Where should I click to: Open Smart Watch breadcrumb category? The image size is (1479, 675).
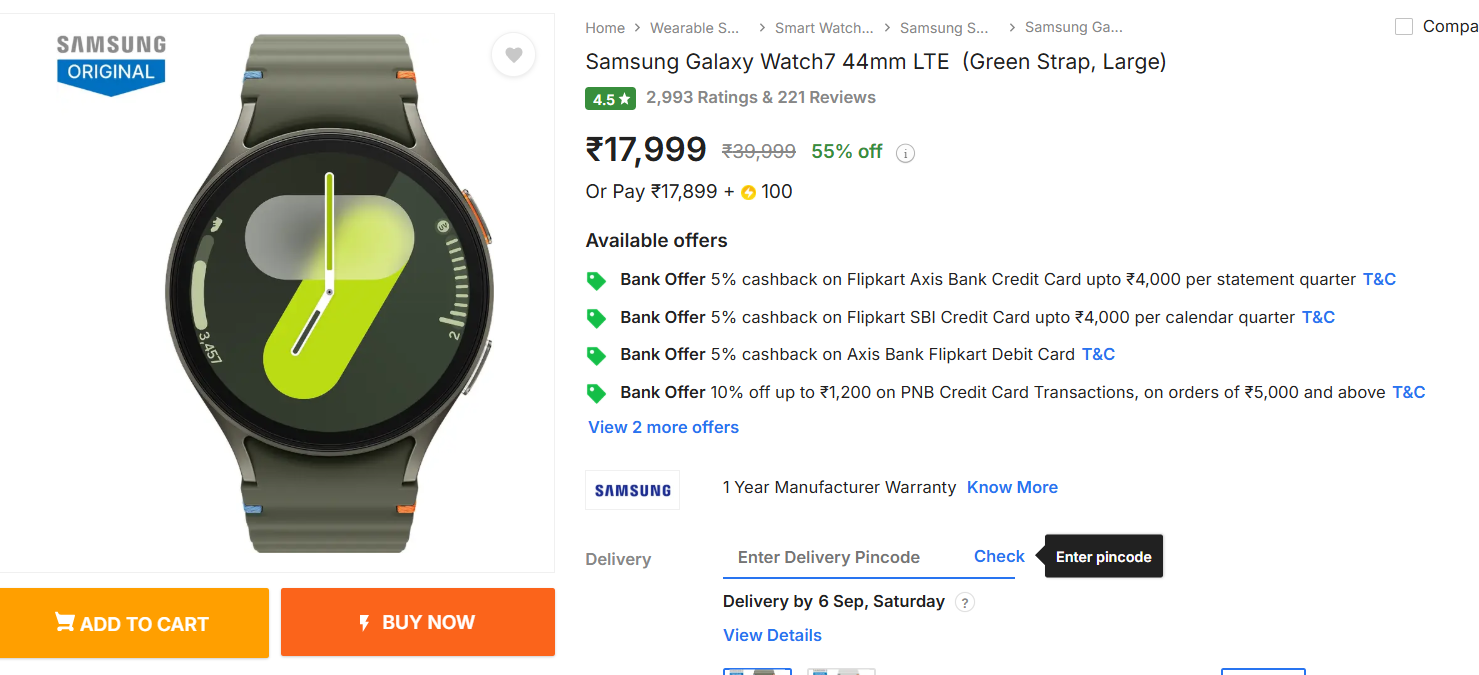click(823, 28)
